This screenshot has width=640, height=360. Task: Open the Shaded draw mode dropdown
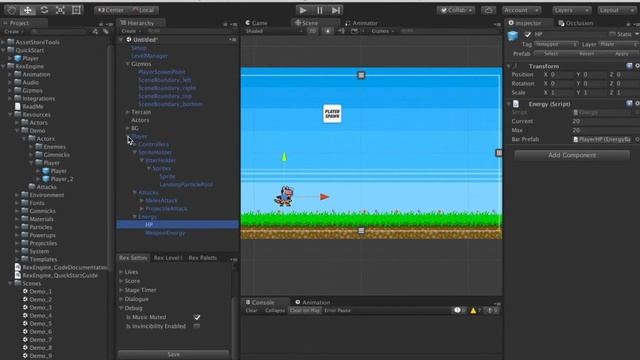pos(273,31)
